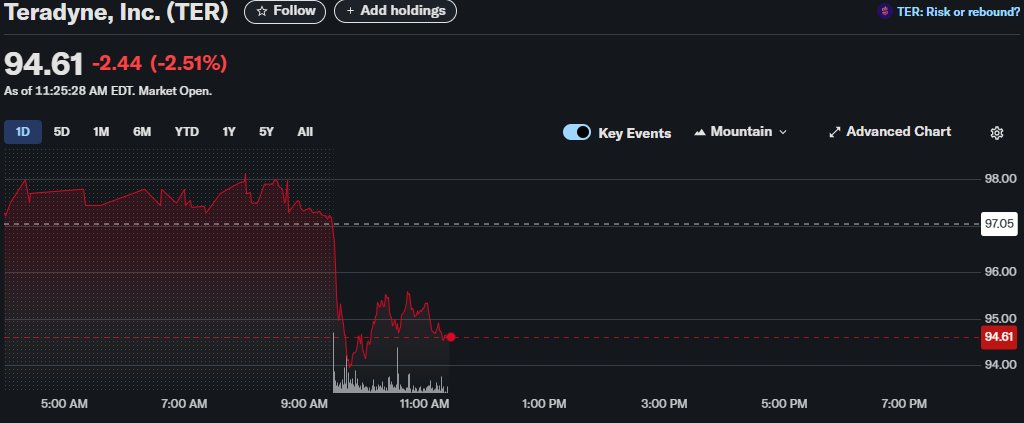Click the TER Risk or rebound badge icon

[885, 11]
